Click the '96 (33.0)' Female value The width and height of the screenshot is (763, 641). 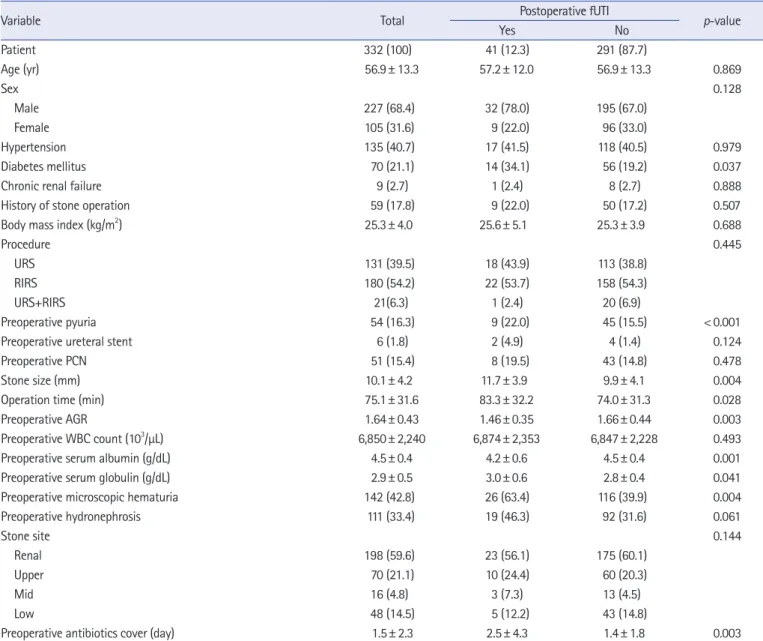pos(625,128)
